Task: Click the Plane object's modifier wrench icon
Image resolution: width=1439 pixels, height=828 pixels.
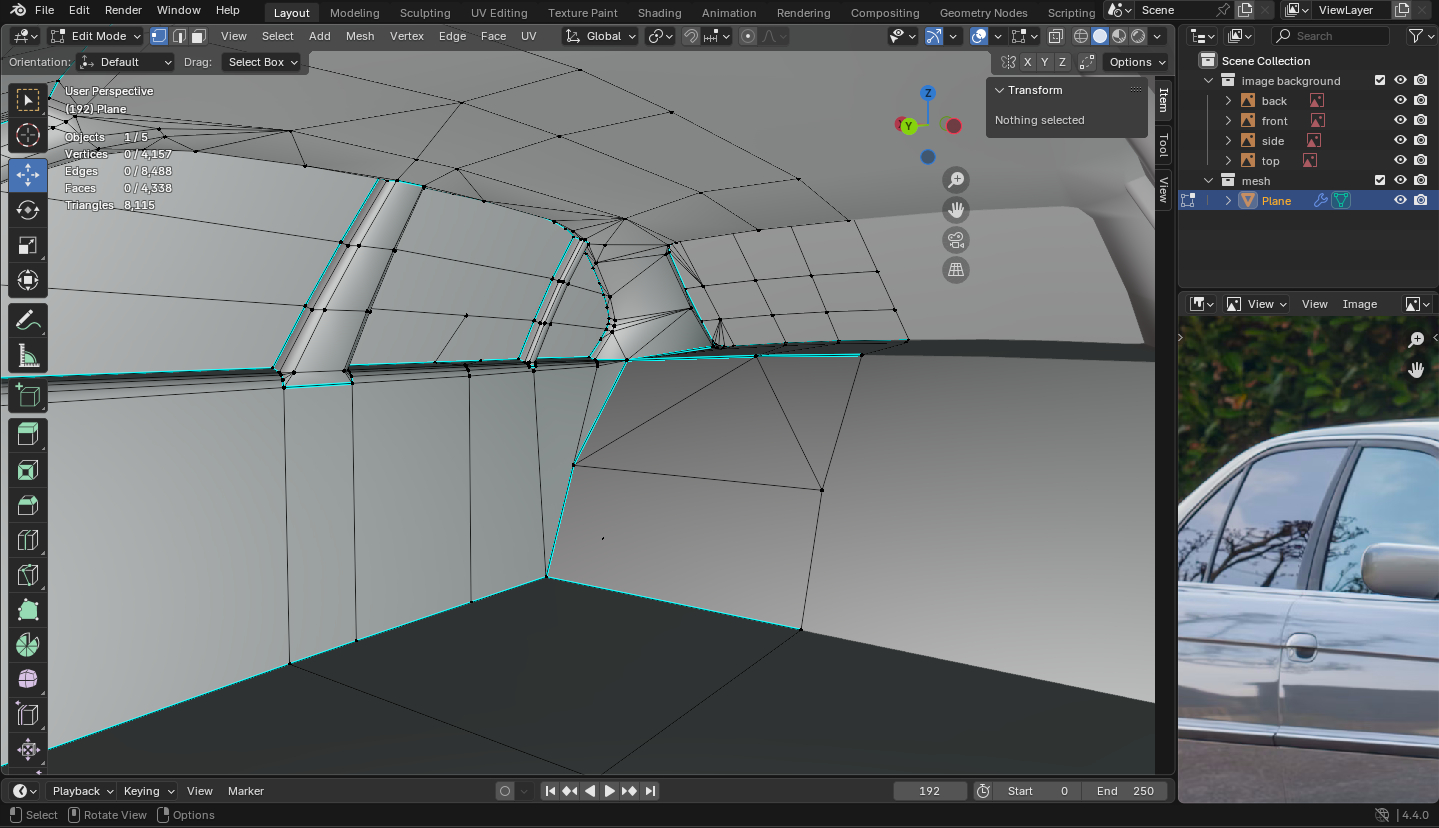Action: pos(1321,200)
